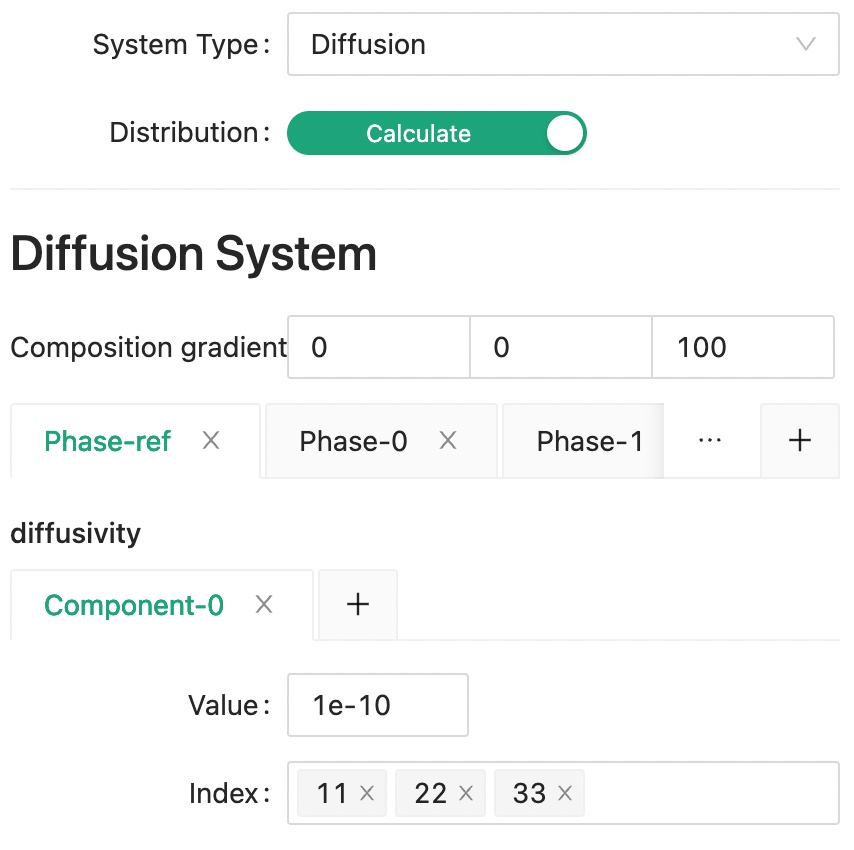Select the Phase-ref tab
Screen dimensions: 854x850
(108, 441)
